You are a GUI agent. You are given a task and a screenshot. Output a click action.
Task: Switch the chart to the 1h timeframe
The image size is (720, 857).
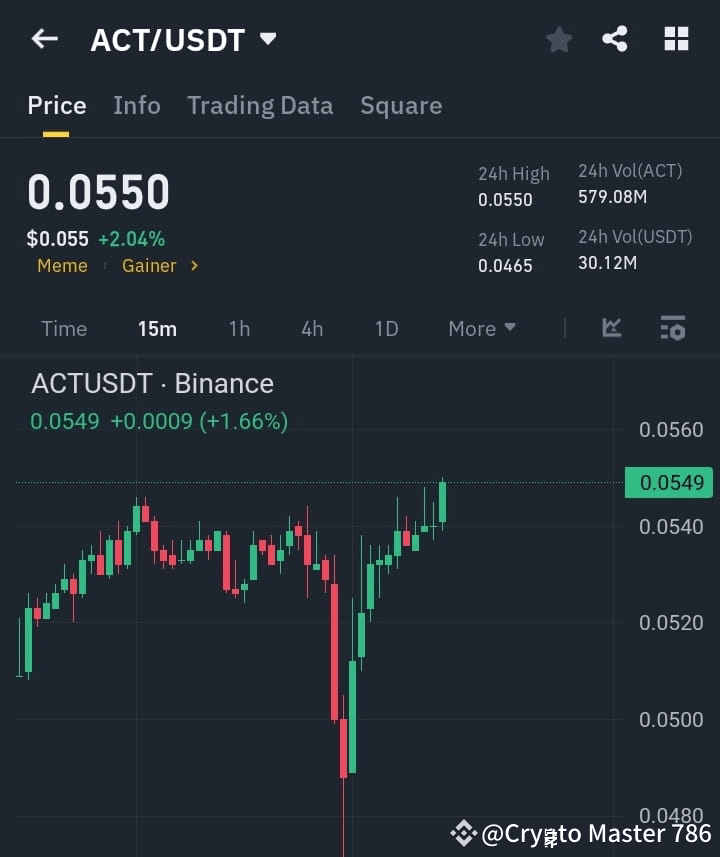pos(239,328)
